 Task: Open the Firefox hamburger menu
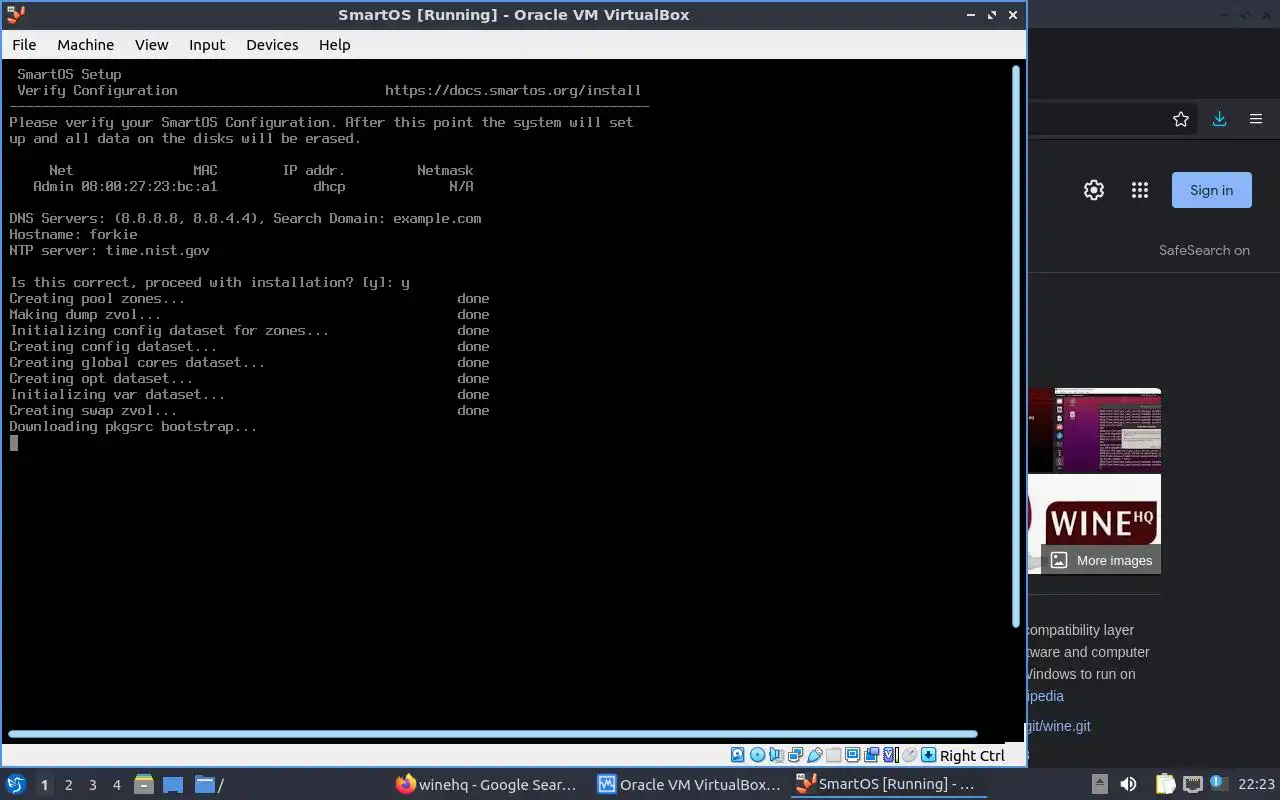tap(1256, 119)
